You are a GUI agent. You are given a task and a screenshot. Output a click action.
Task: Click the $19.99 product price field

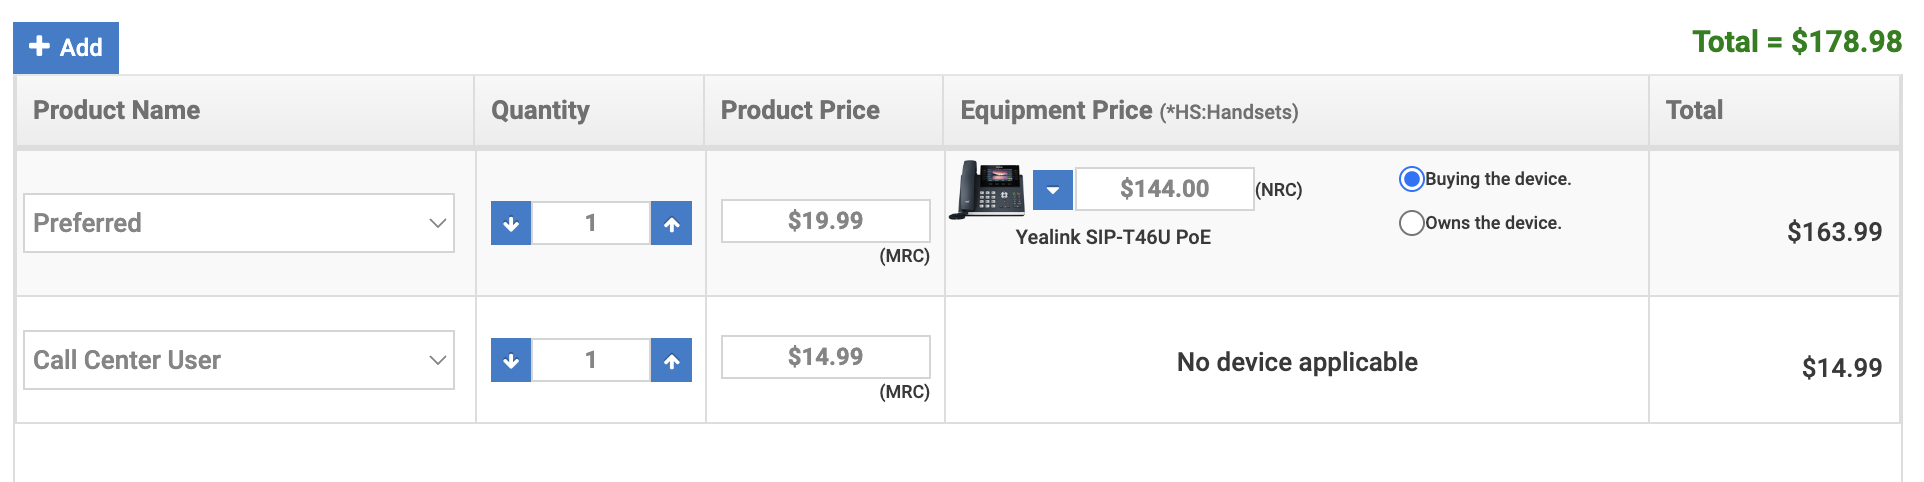[825, 221]
